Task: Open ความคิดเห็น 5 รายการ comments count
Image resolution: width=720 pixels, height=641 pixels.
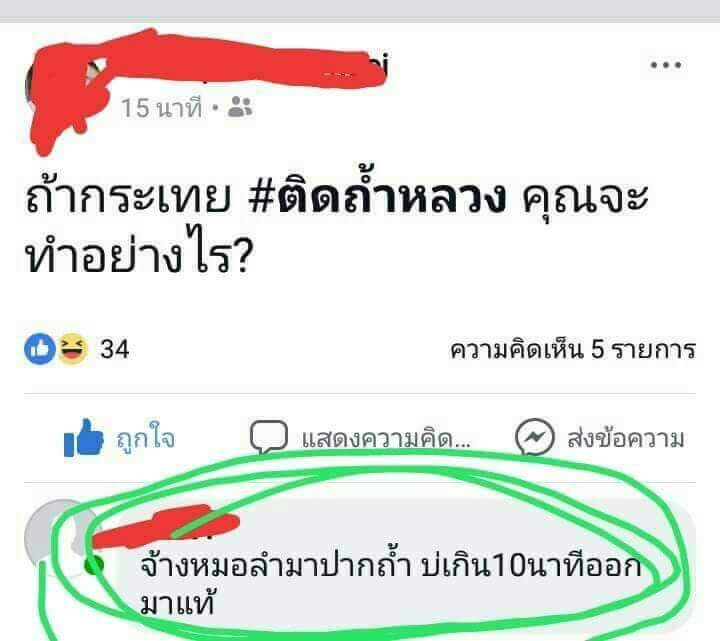Action: pyautogui.click(x=573, y=350)
